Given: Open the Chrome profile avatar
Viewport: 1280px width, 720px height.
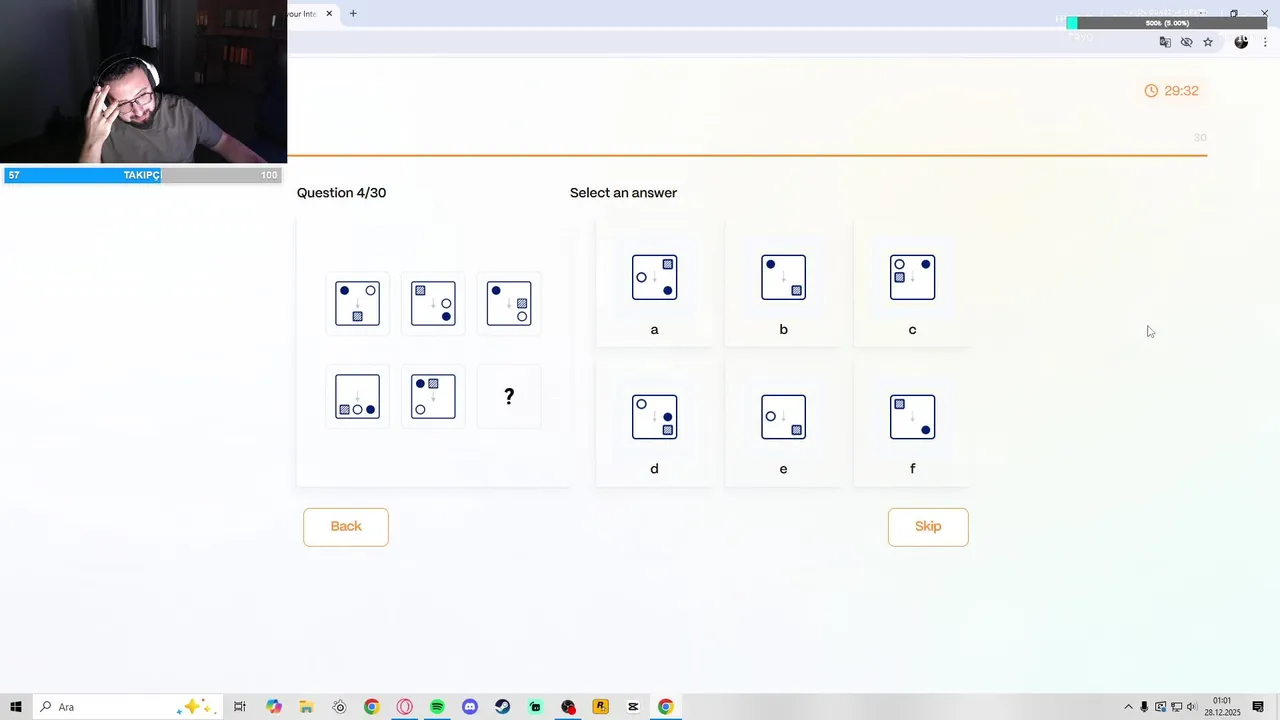Looking at the screenshot, I should point(1241,42).
